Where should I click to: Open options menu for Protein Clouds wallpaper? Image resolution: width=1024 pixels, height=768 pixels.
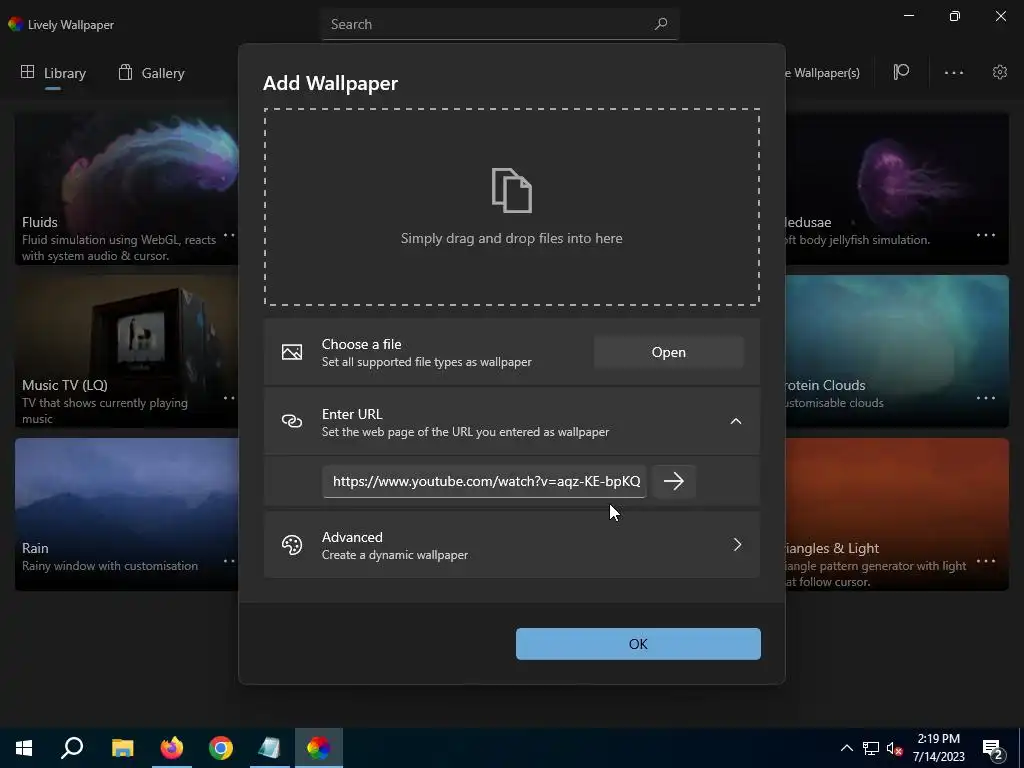(985, 398)
